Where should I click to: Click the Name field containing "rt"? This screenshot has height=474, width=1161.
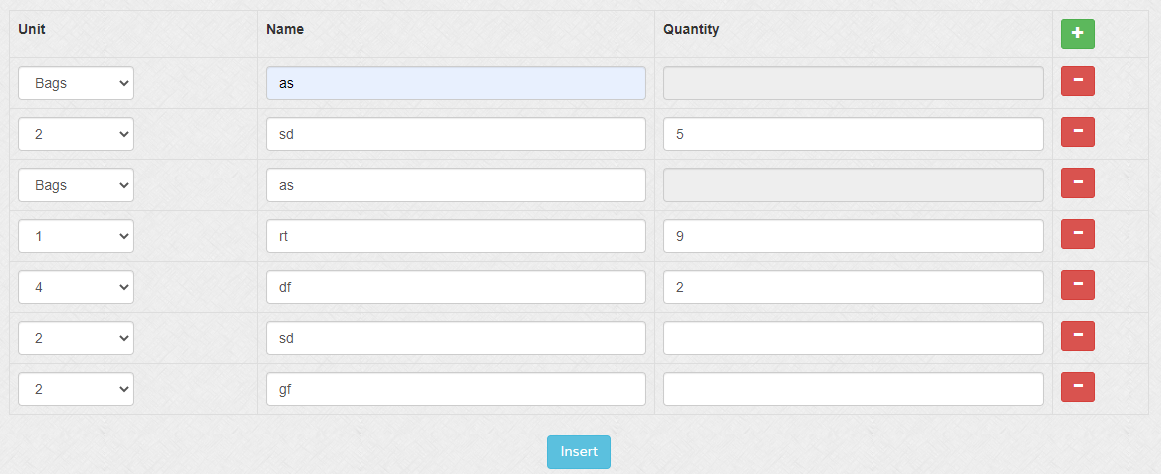point(455,236)
